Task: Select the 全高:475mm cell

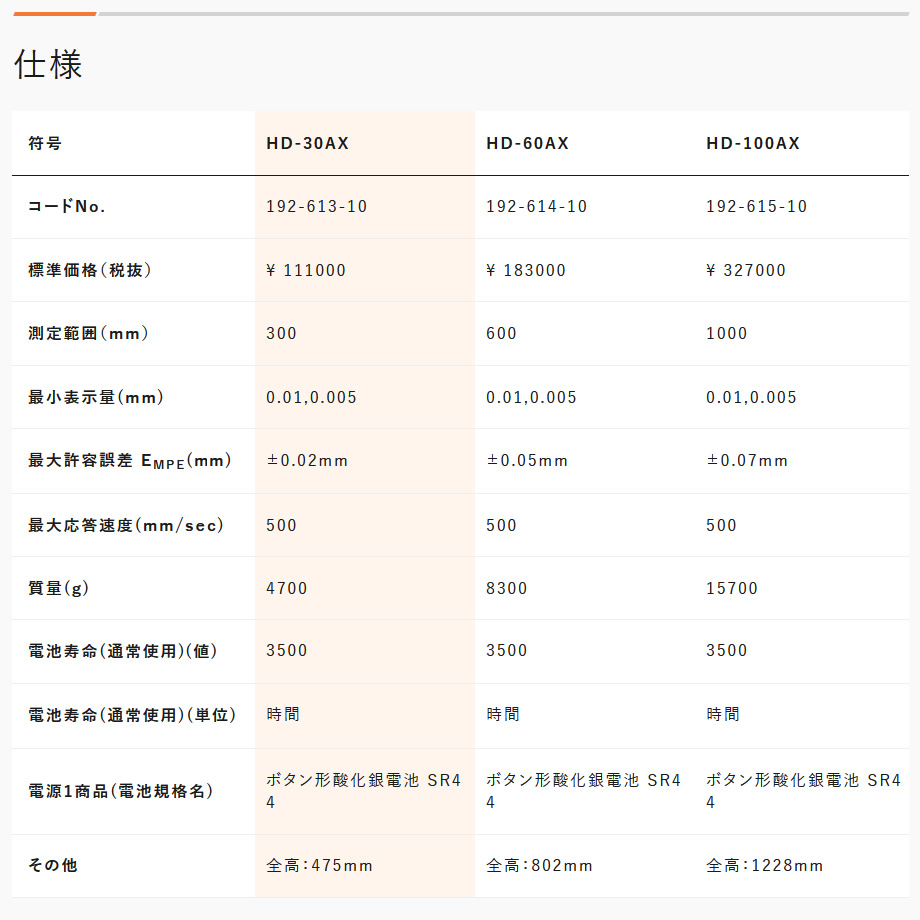Action: click(319, 866)
